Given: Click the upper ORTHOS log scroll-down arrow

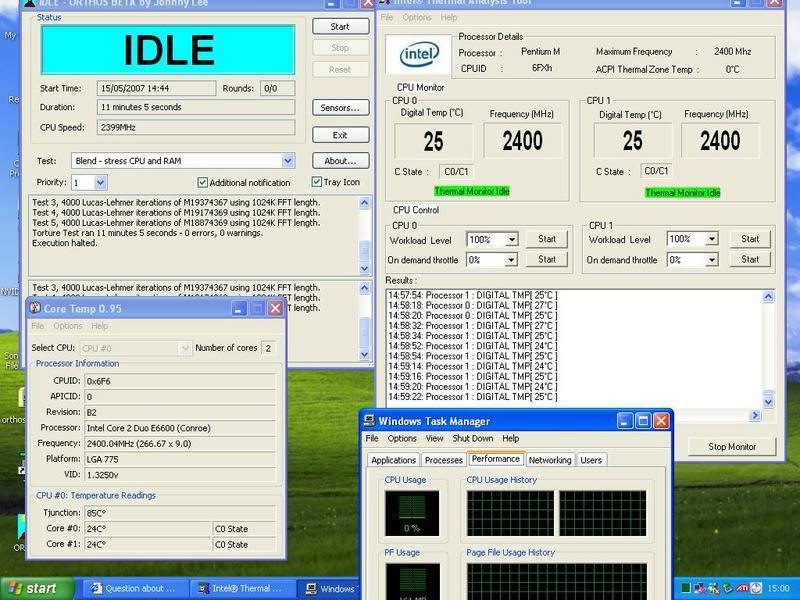Looking at the screenshot, I should pos(364,268).
